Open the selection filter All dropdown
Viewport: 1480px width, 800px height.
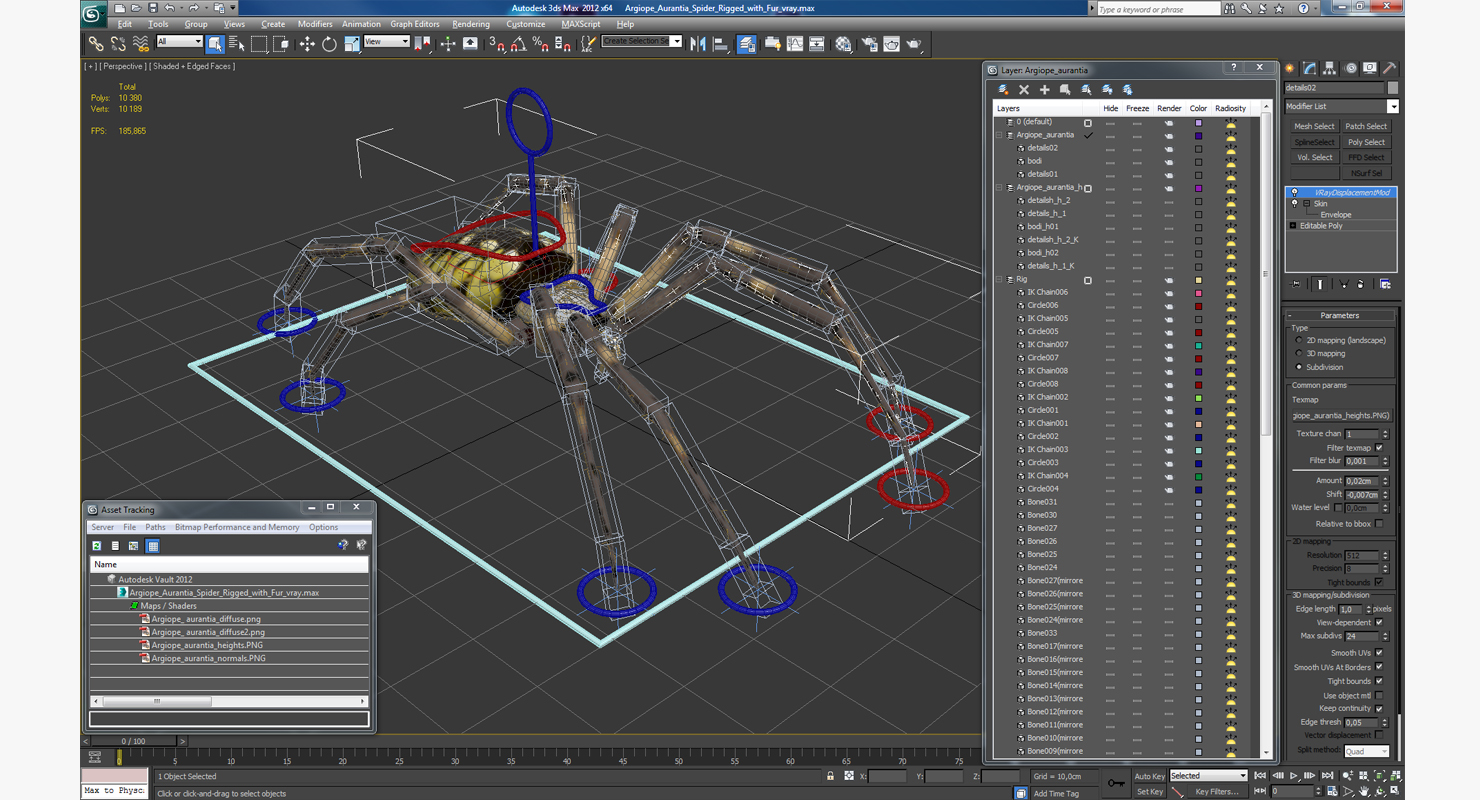179,42
